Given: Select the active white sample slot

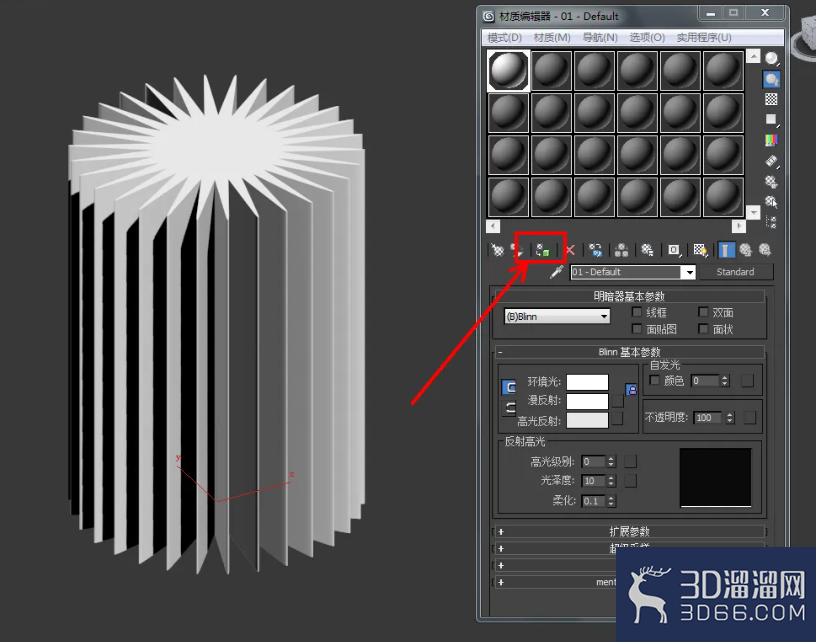Looking at the screenshot, I should pos(508,70).
